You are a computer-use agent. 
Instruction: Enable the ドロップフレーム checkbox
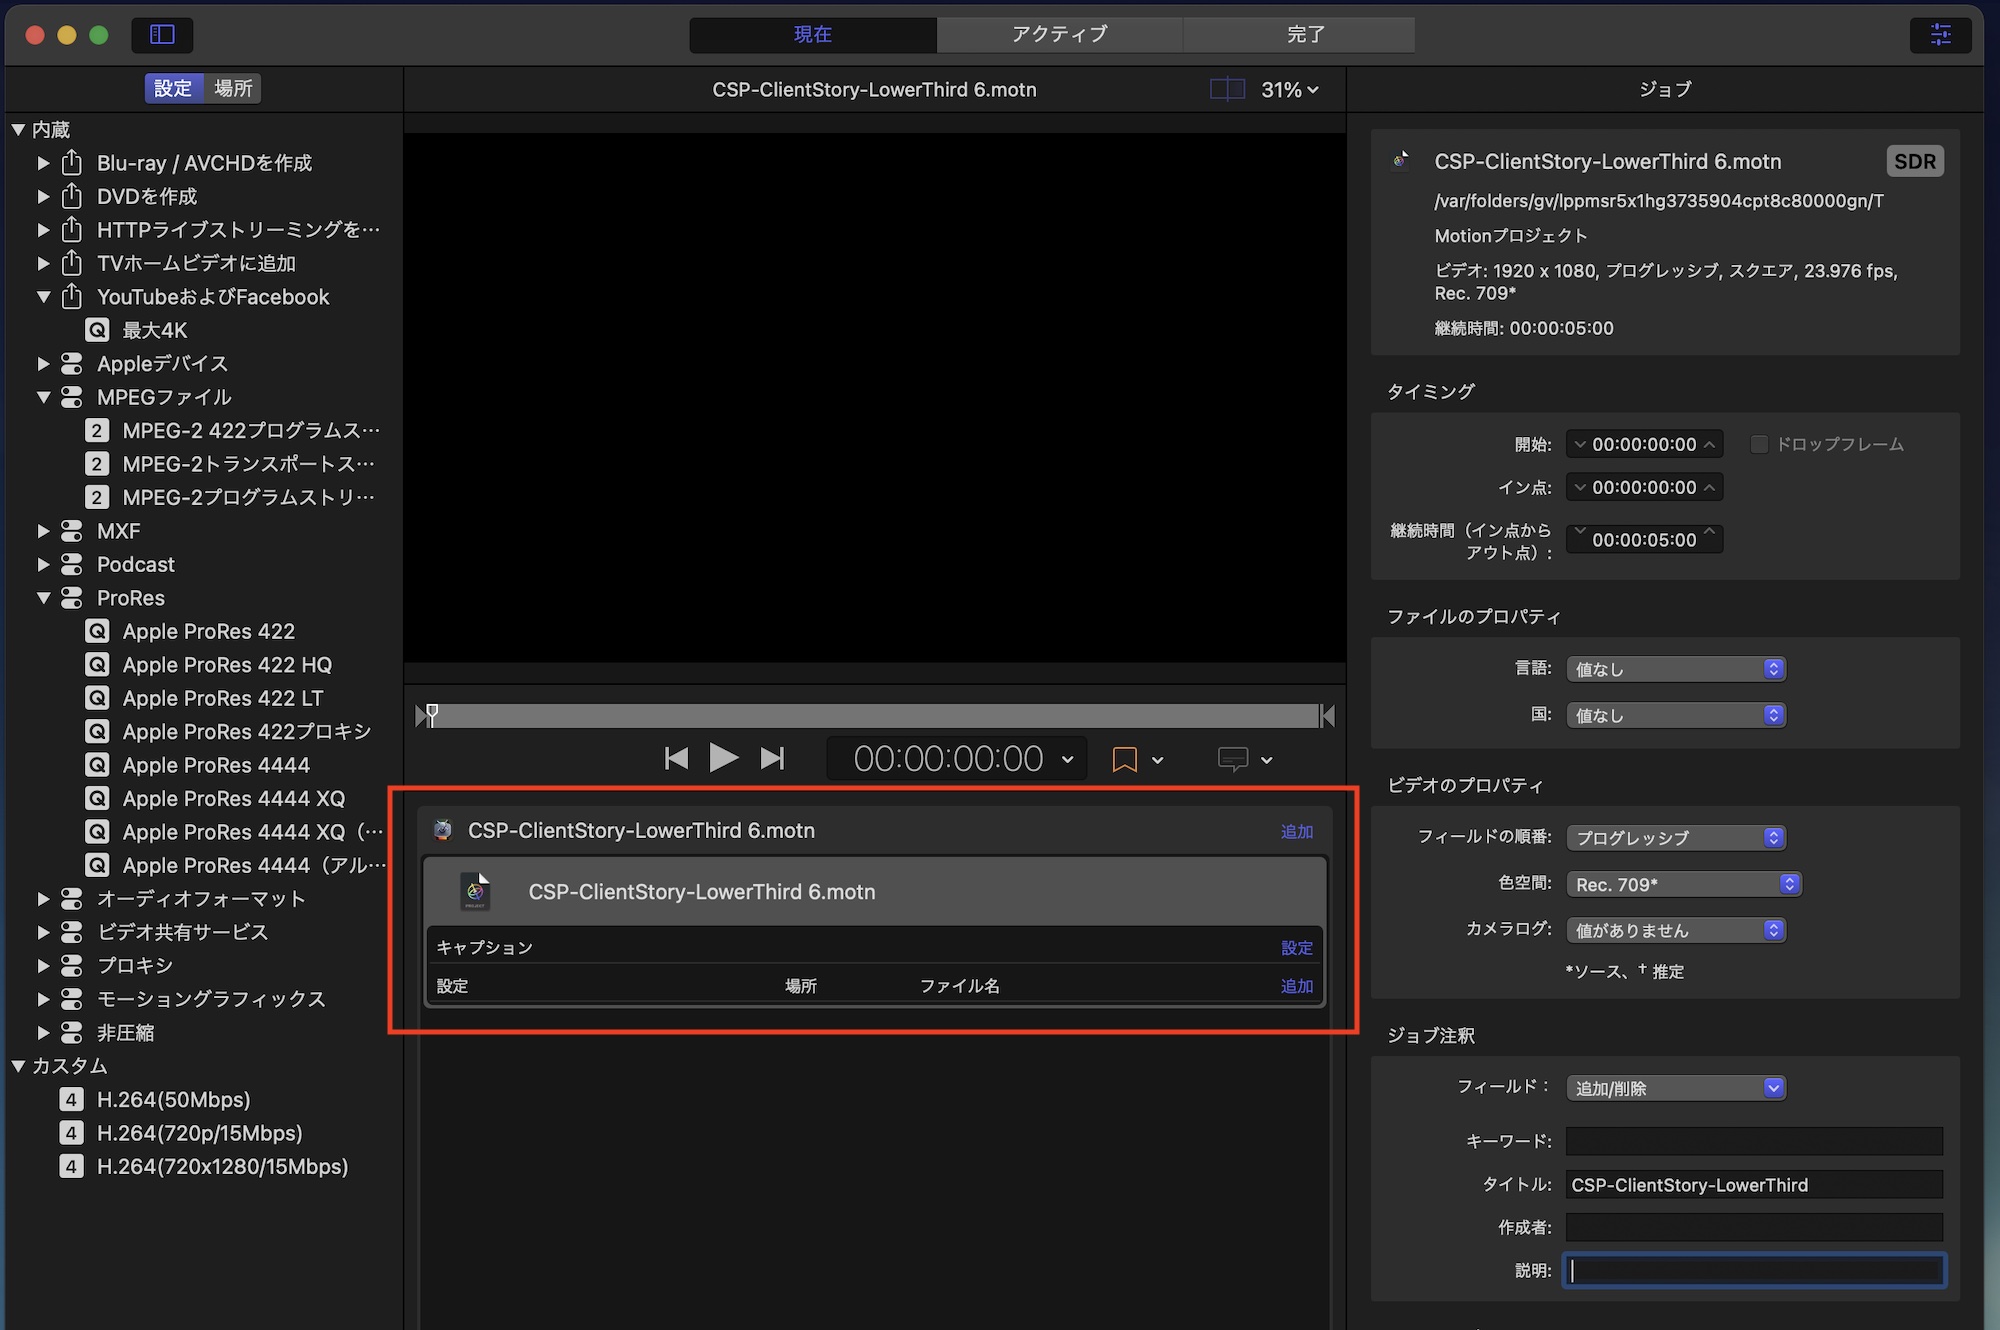point(1759,444)
